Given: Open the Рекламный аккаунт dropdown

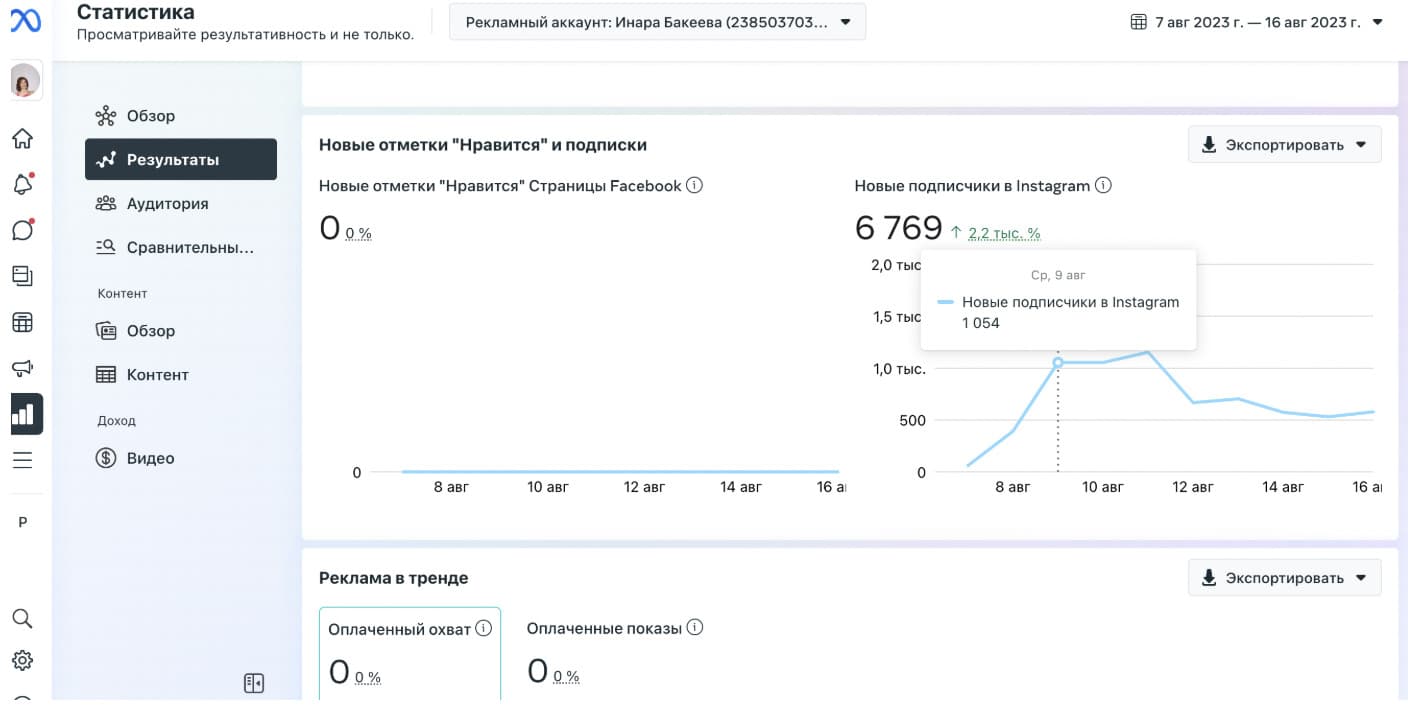Looking at the screenshot, I should [657, 21].
